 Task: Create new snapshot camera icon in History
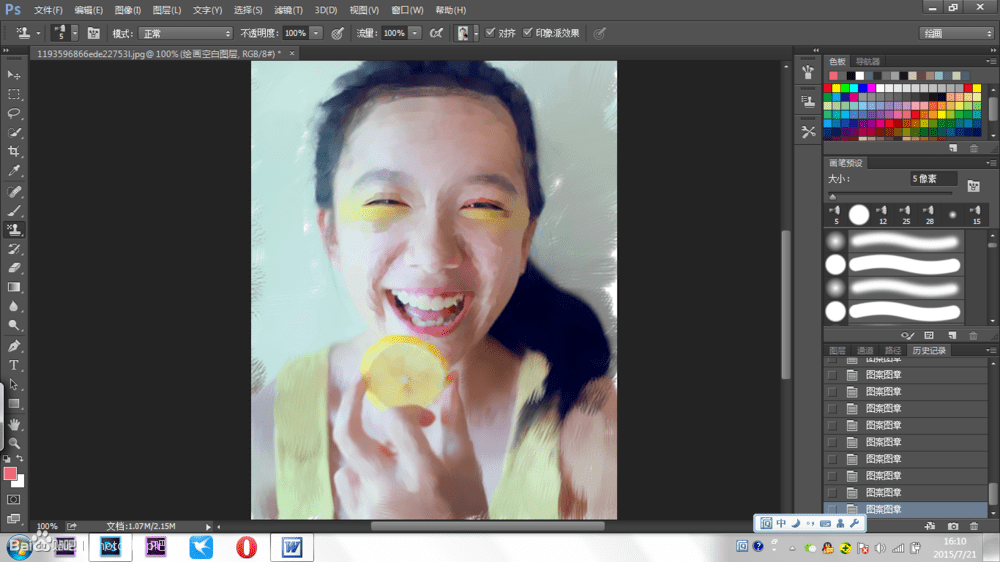point(953,526)
